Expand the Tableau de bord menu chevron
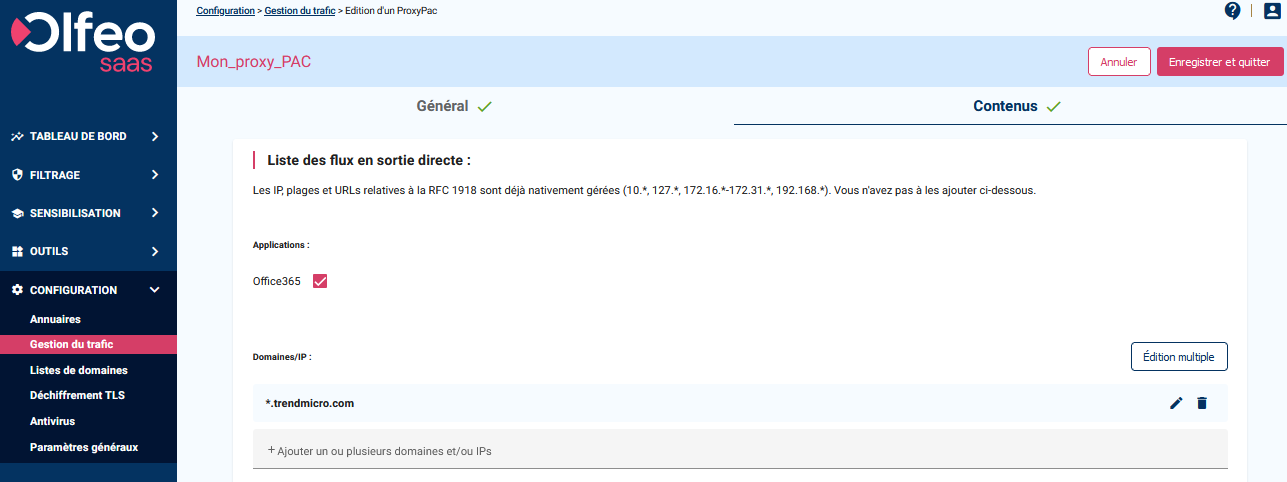The image size is (1287, 482). [x=155, y=137]
